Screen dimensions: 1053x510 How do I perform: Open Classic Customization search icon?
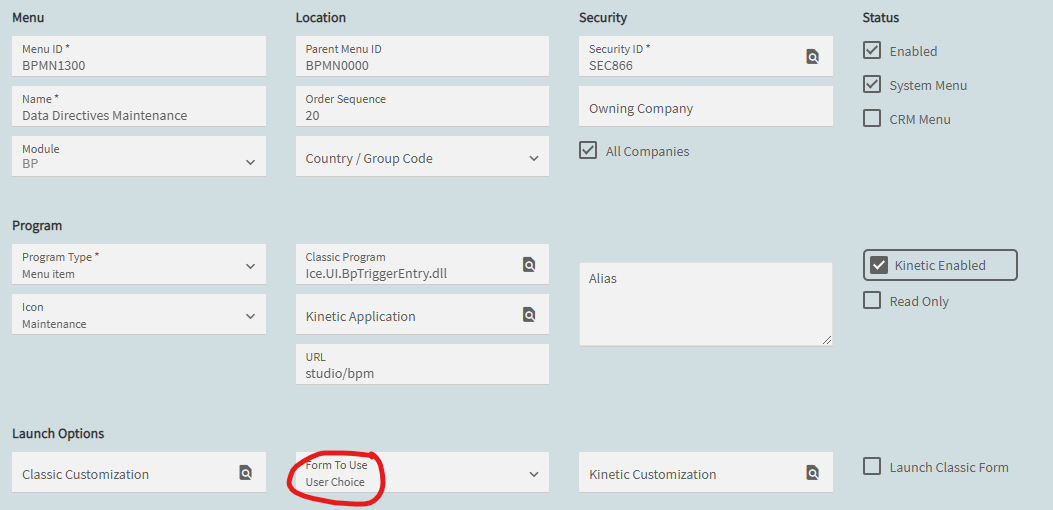[x=246, y=472]
